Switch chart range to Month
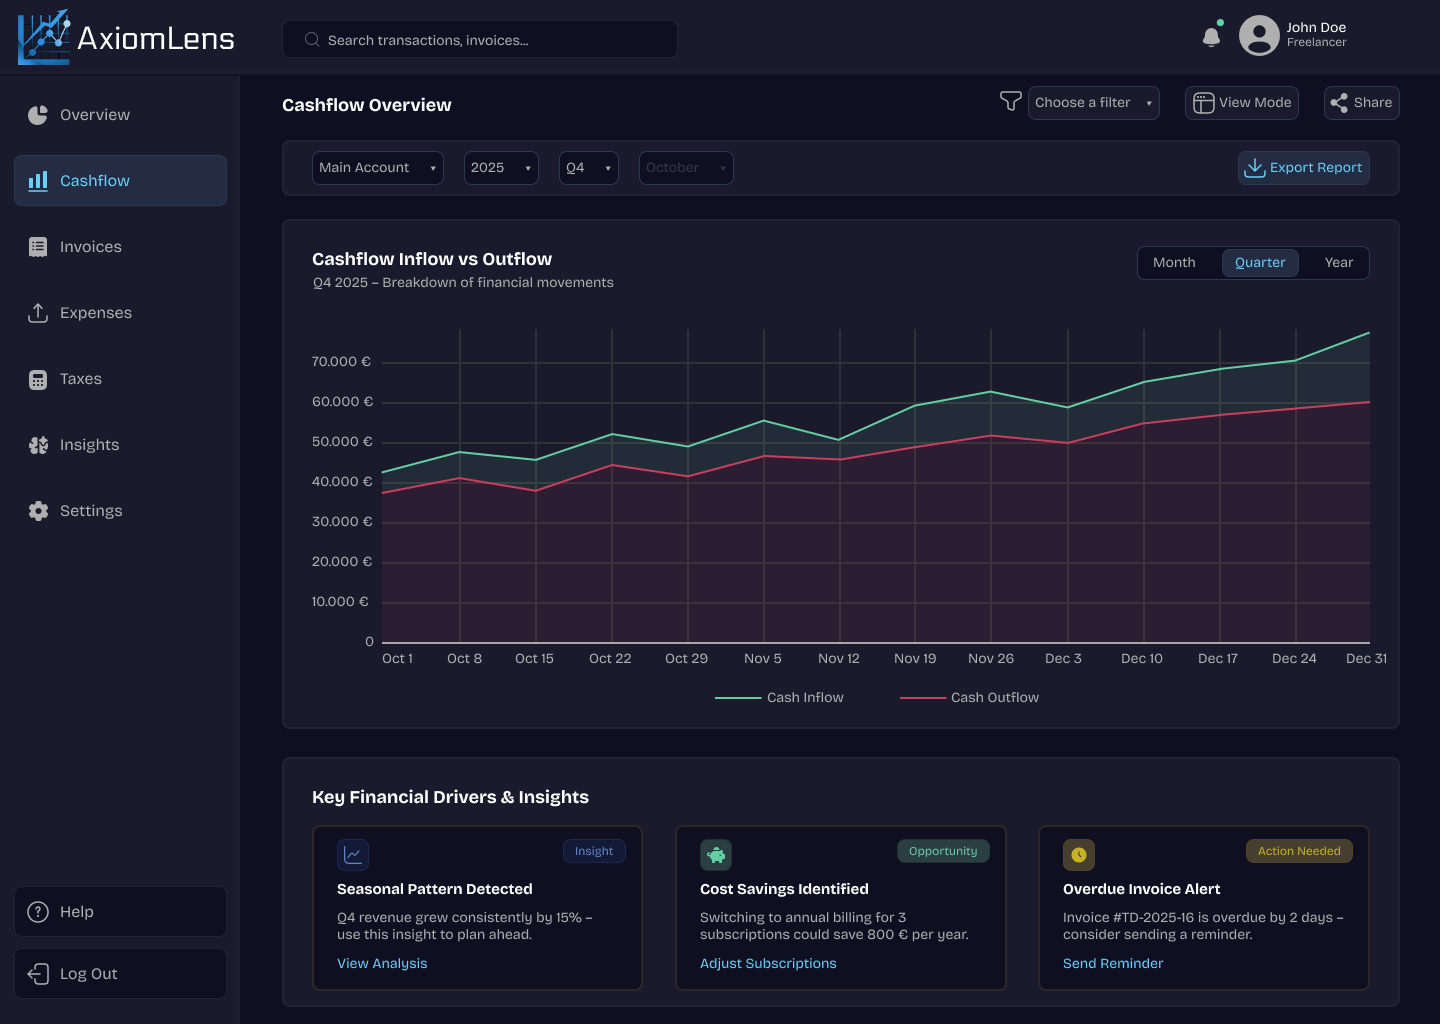 (x=1174, y=263)
